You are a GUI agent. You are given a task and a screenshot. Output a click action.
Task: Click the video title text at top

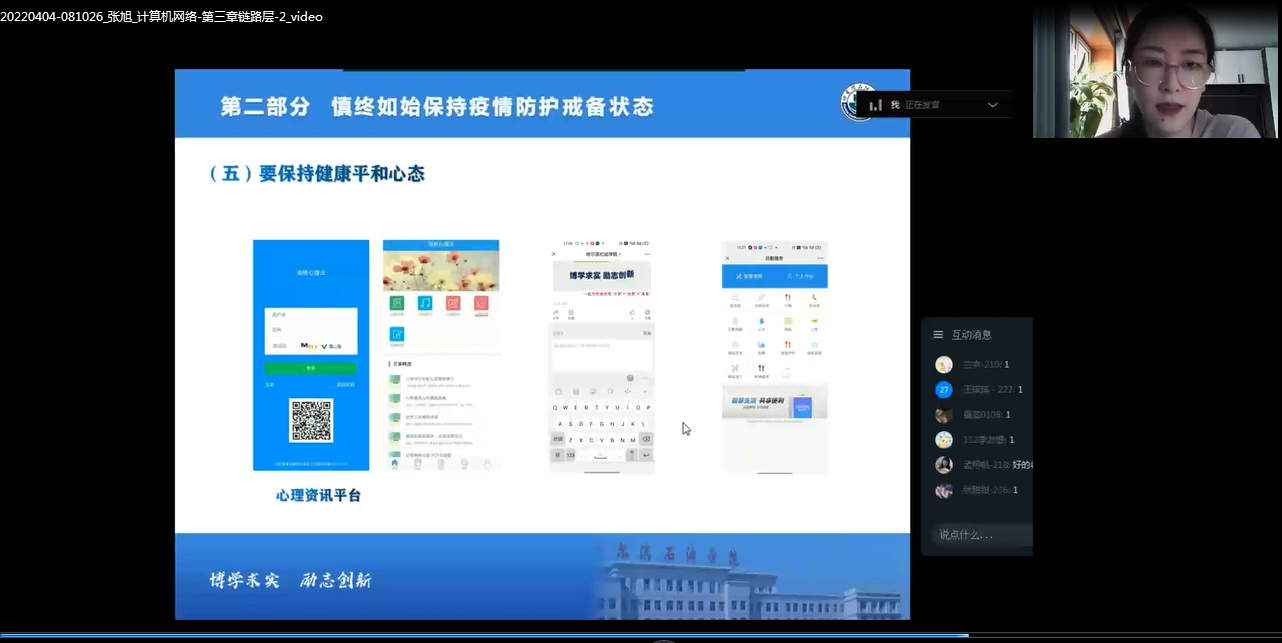tap(162, 16)
